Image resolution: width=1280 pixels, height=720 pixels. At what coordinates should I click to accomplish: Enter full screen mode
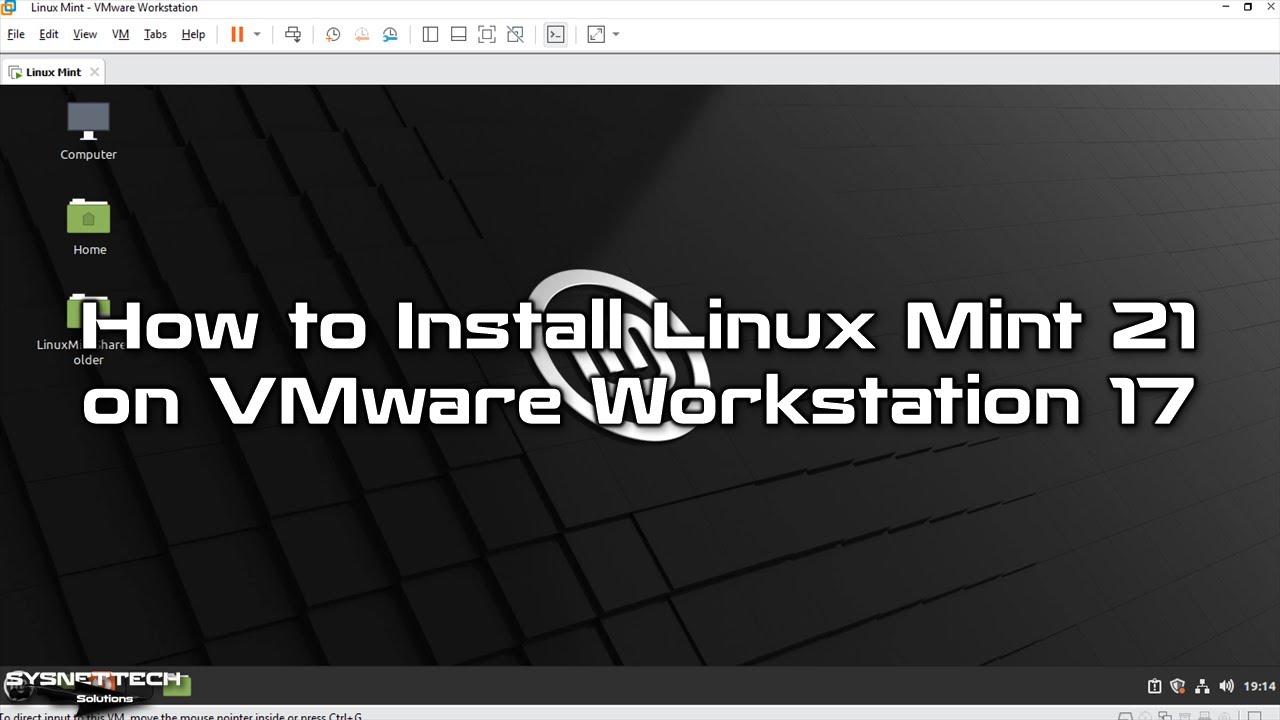(487, 34)
